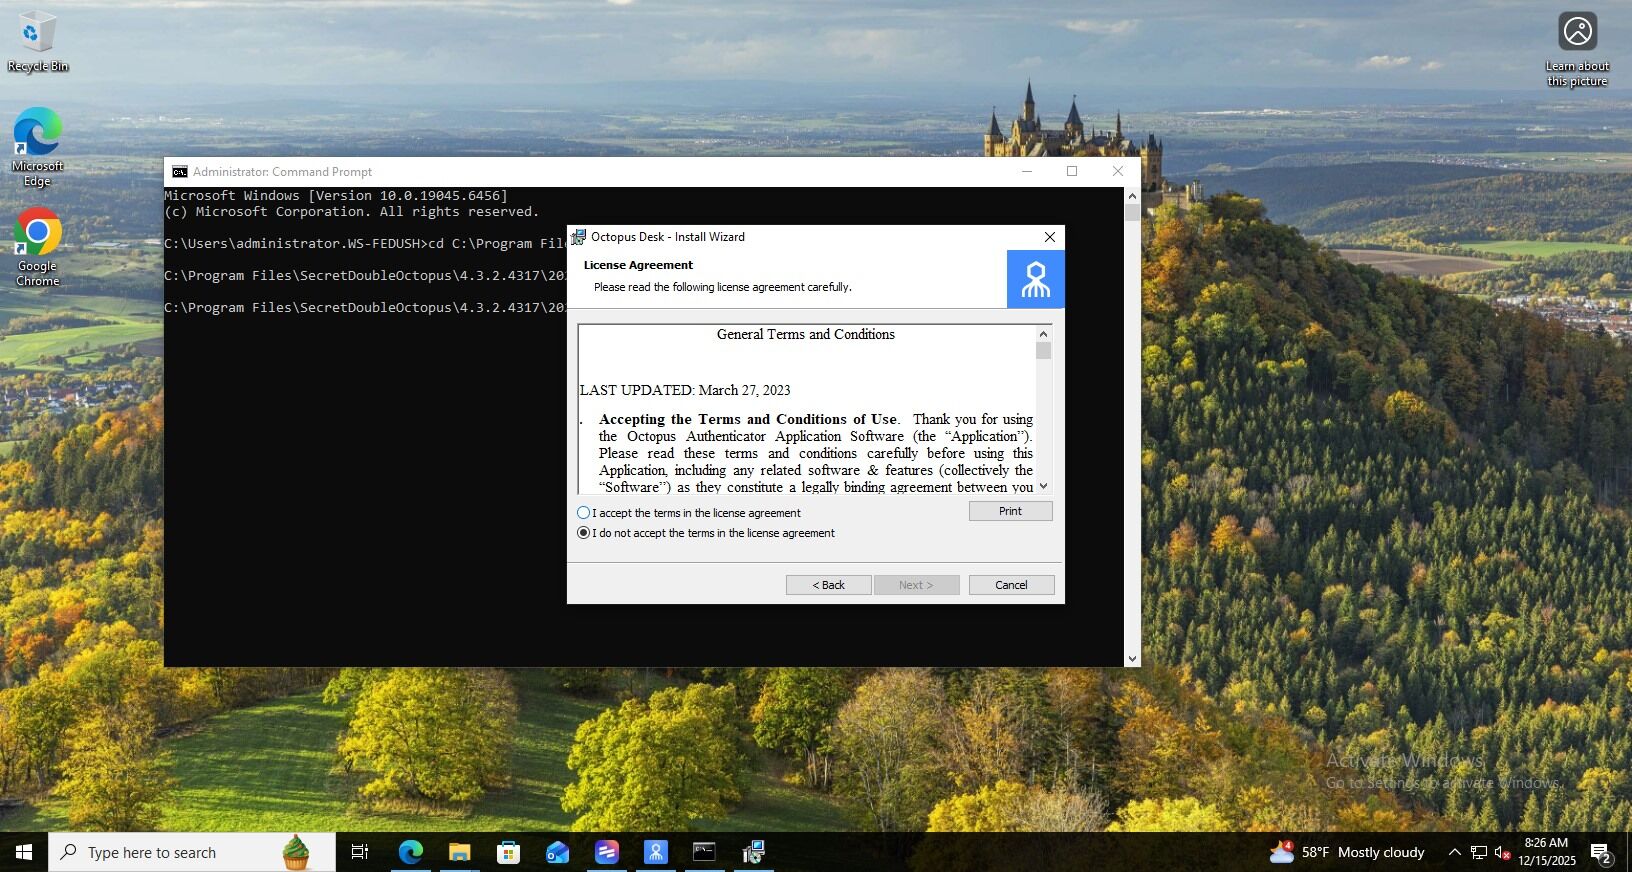Image resolution: width=1632 pixels, height=872 pixels.
Task: Select the Microsoft Edge desktop shortcut
Action: pyautogui.click(x=38, y=147)
